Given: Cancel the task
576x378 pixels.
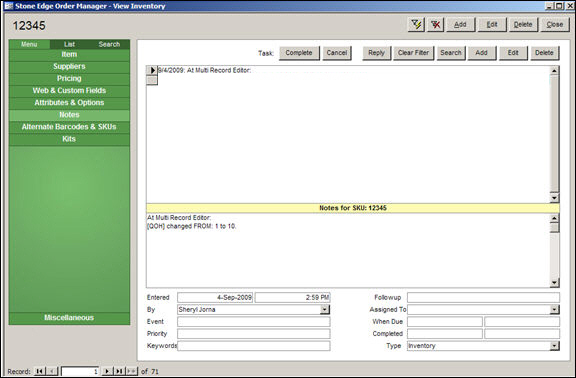Looking at the screenshot, I should (337, 53).
